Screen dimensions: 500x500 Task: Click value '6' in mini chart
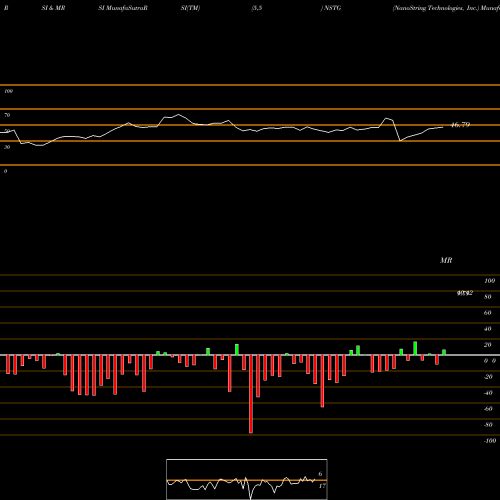(320, 474)
